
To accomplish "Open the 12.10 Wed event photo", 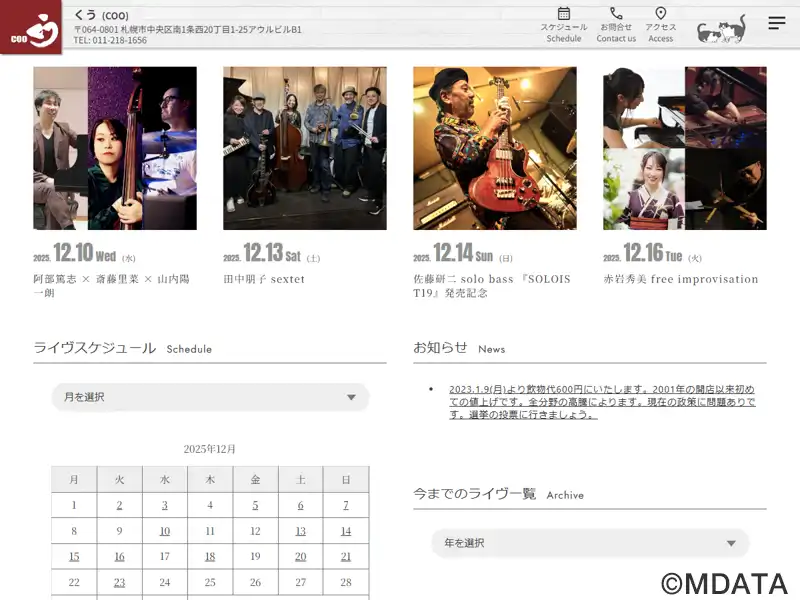I will (115, 148).
